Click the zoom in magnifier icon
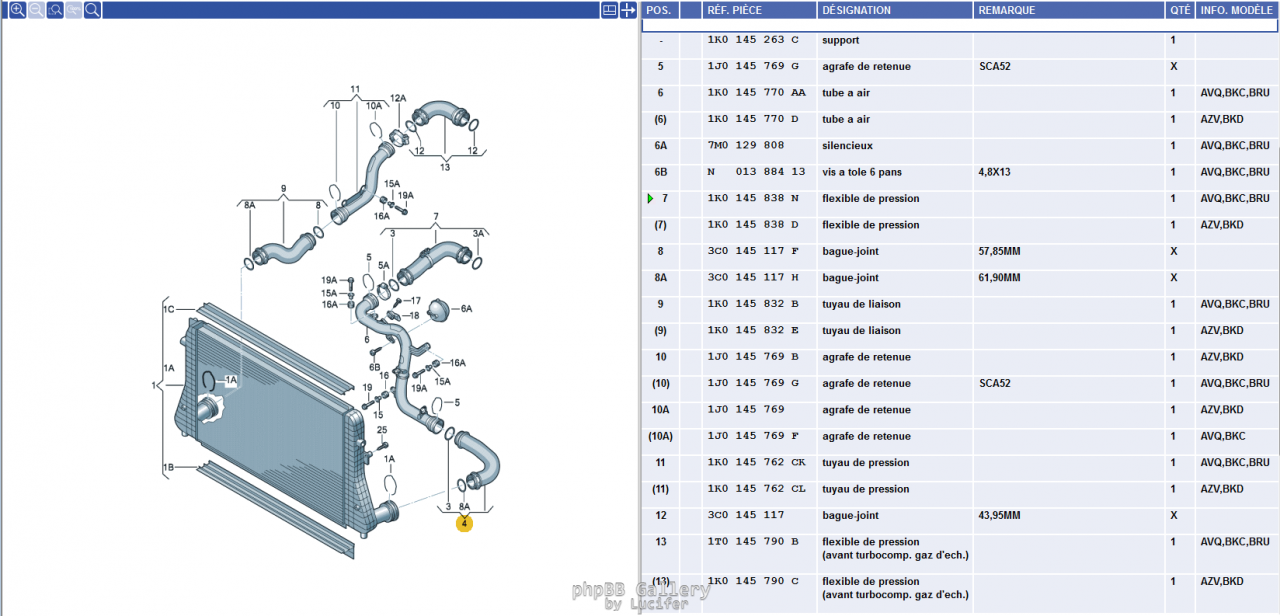 point(17,10)
